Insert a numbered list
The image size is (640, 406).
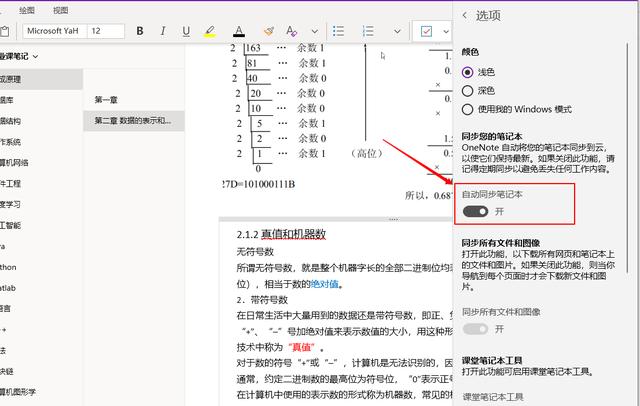click(368, 31)
